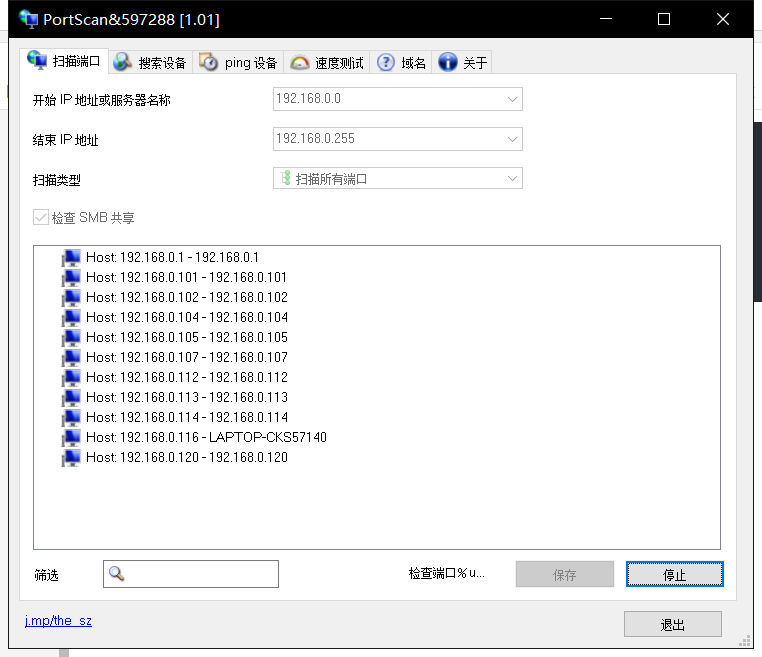Click the blue info icon on 关于 tab
This screenshot has height=657, width=762.
[448, 62]
